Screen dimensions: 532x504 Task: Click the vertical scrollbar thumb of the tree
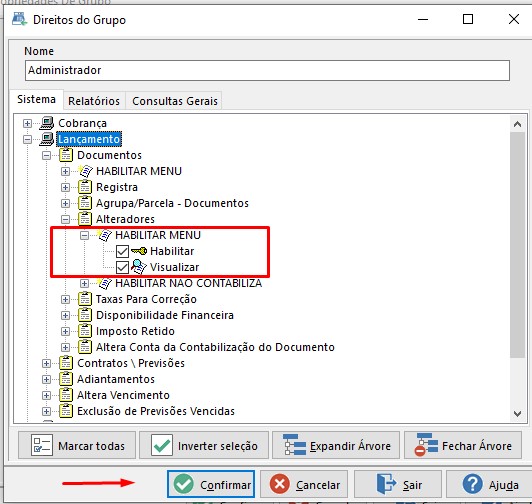(x=517, y=245)
